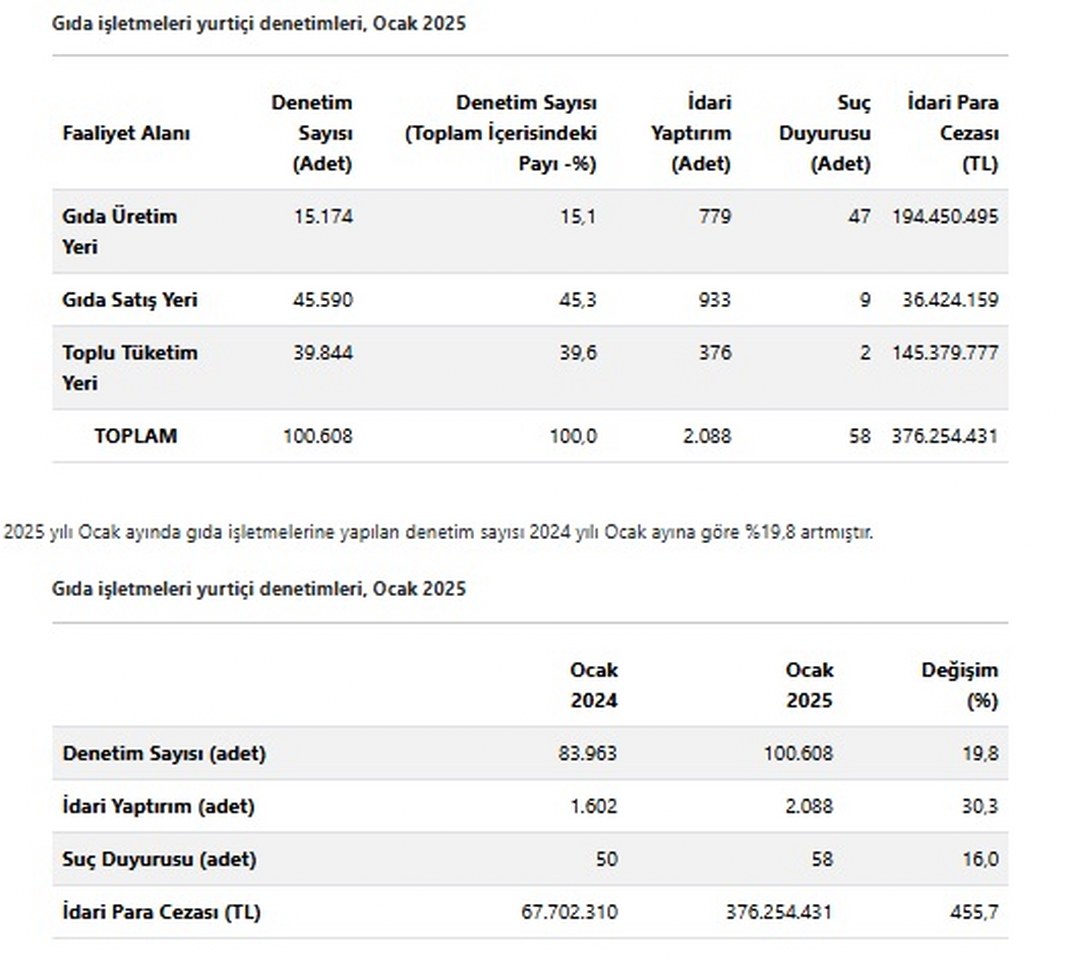Click the 15.174 audit count cell
The image size is (1066, 960).
click(322, 216)
